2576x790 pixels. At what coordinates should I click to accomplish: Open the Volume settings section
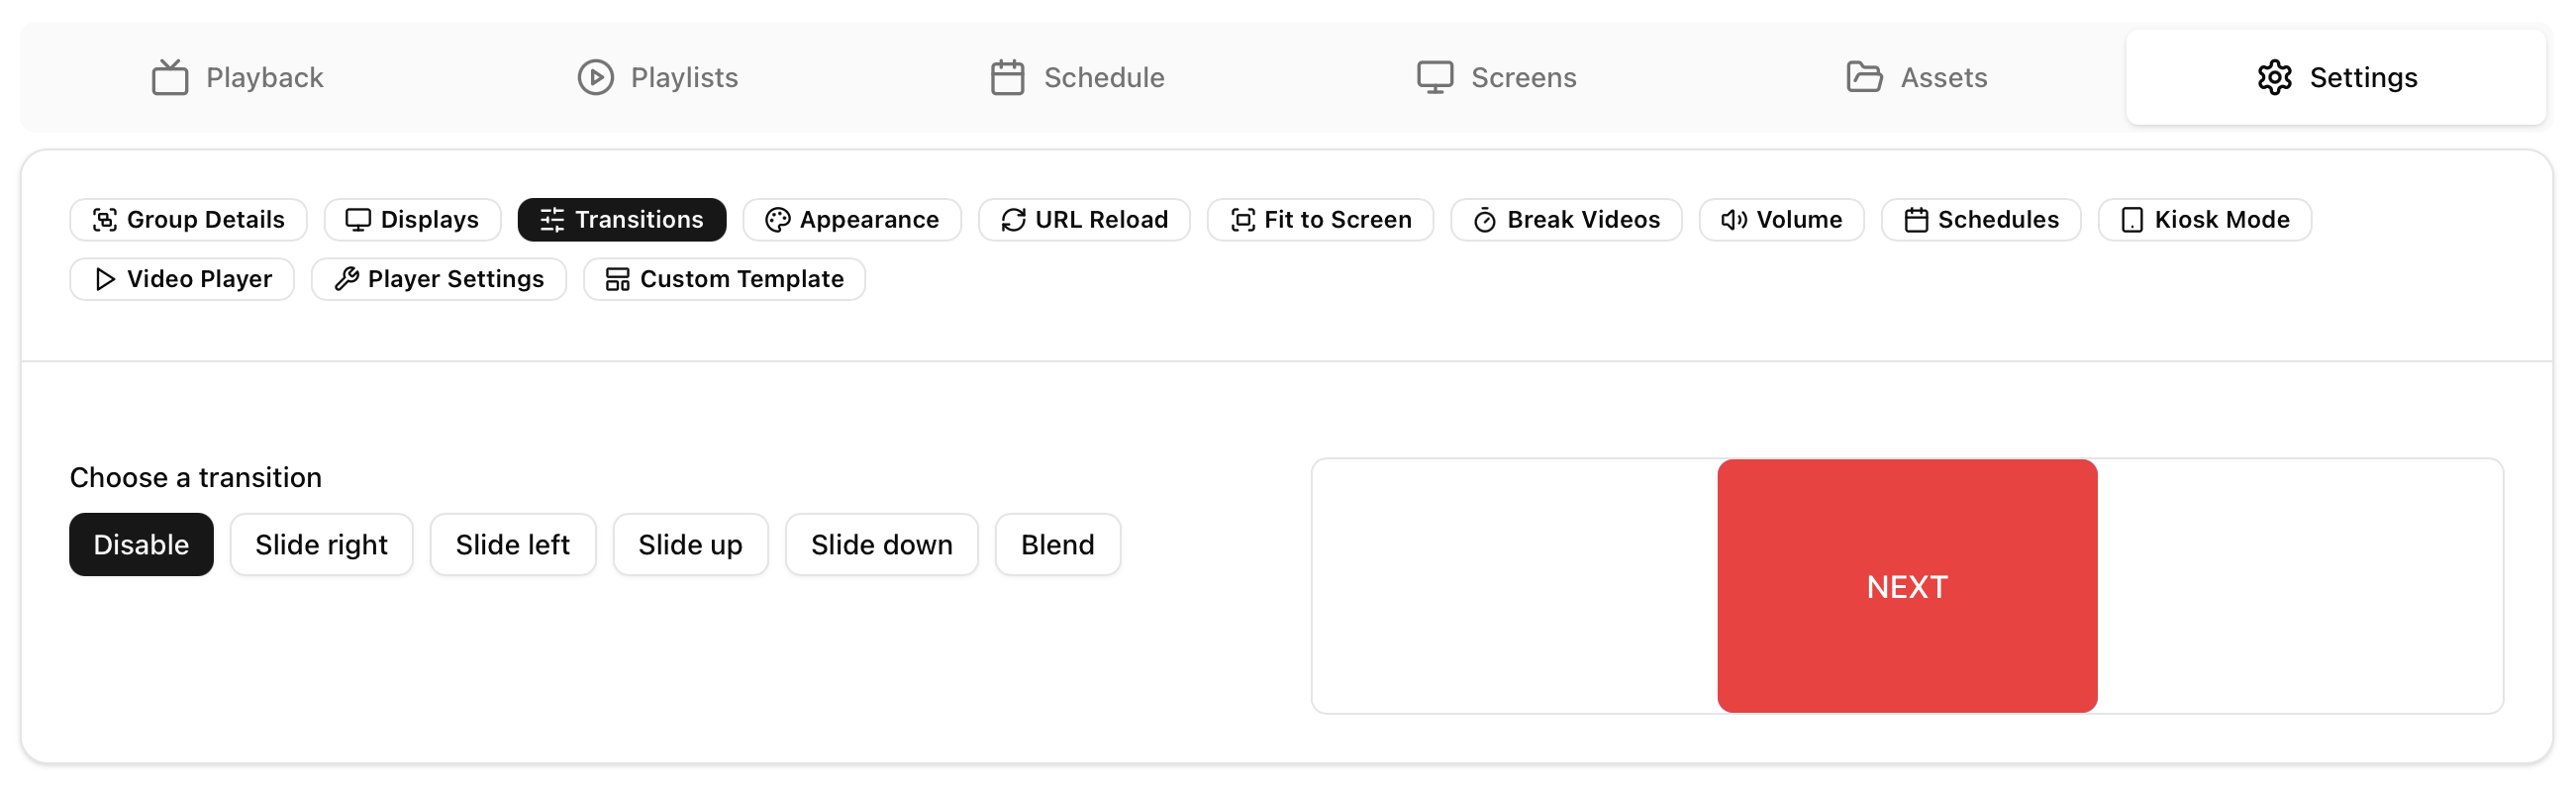(x=1781, y=220)
